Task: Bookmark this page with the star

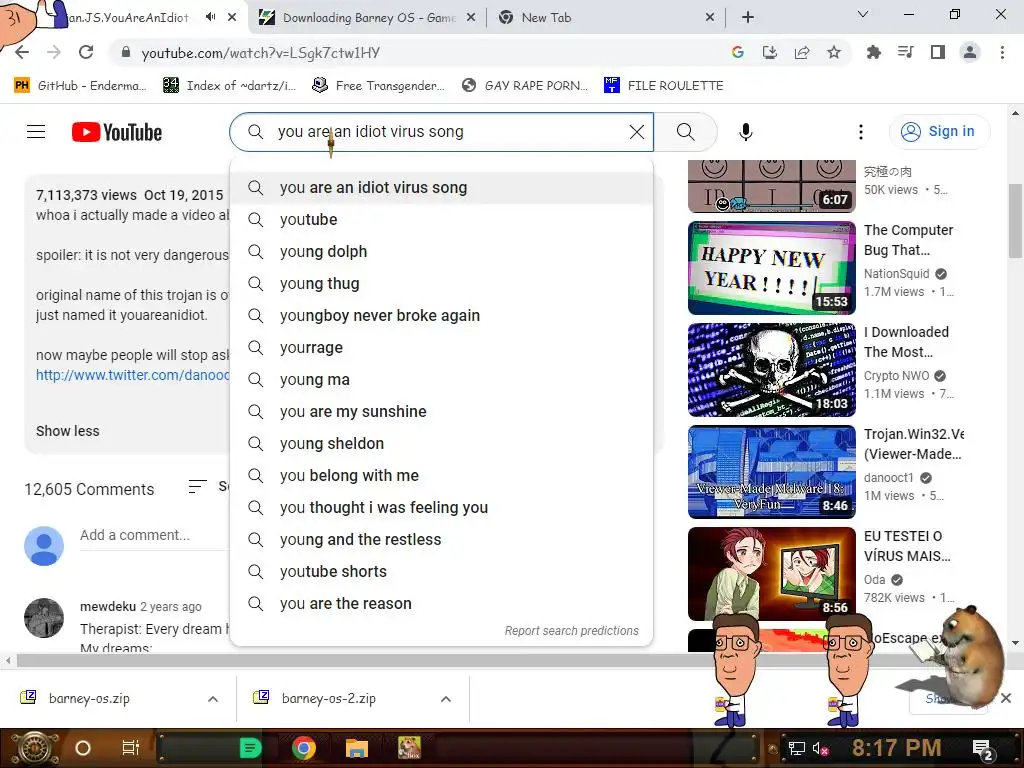Action: pyautogui.click(x=834, y=52)
